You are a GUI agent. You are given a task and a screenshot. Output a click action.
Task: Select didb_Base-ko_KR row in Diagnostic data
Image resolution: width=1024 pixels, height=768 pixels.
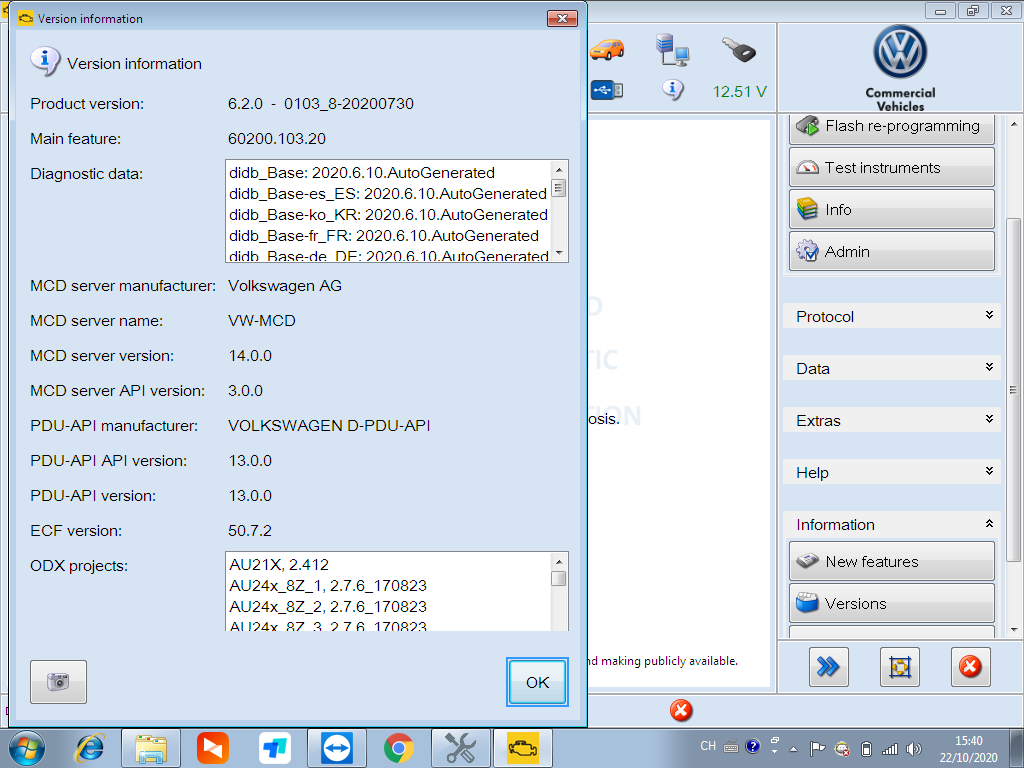point(388,215)
